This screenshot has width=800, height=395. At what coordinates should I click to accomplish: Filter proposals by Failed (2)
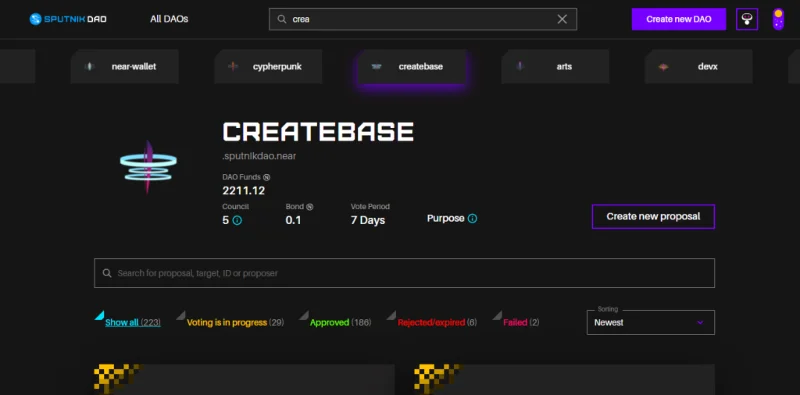coord(521,323)
